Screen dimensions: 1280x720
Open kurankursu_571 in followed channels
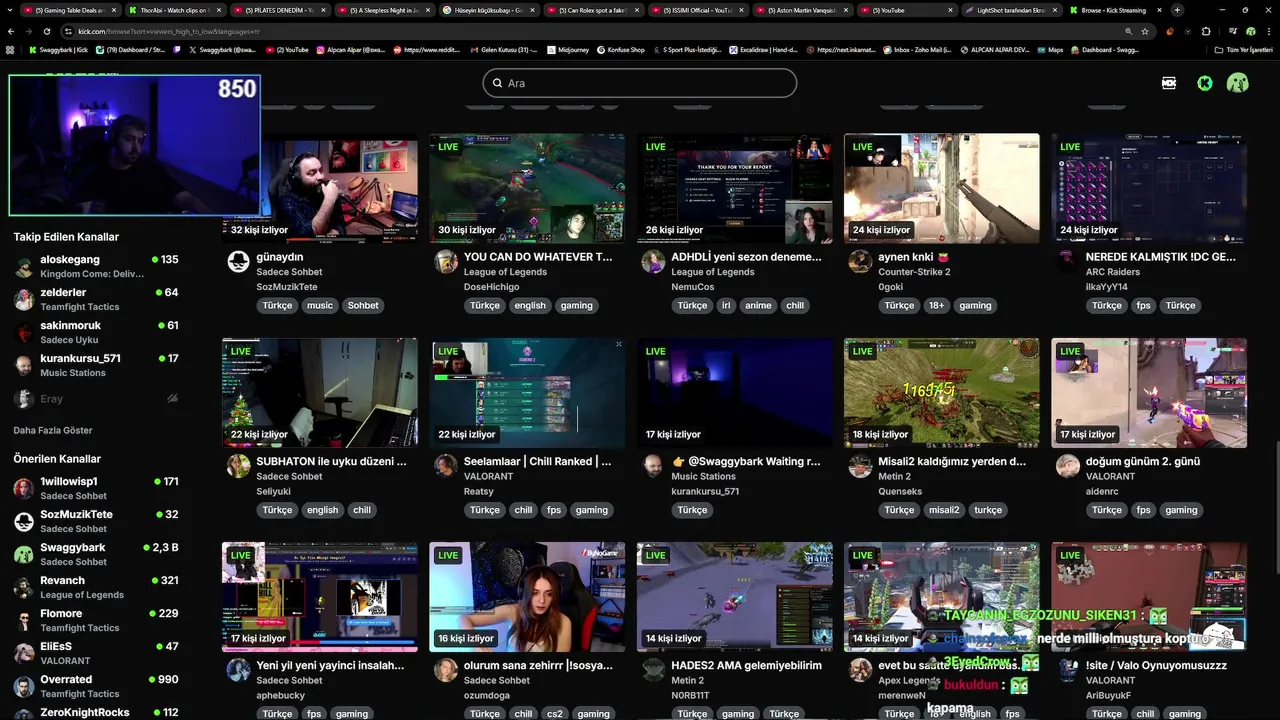point(97,365)
